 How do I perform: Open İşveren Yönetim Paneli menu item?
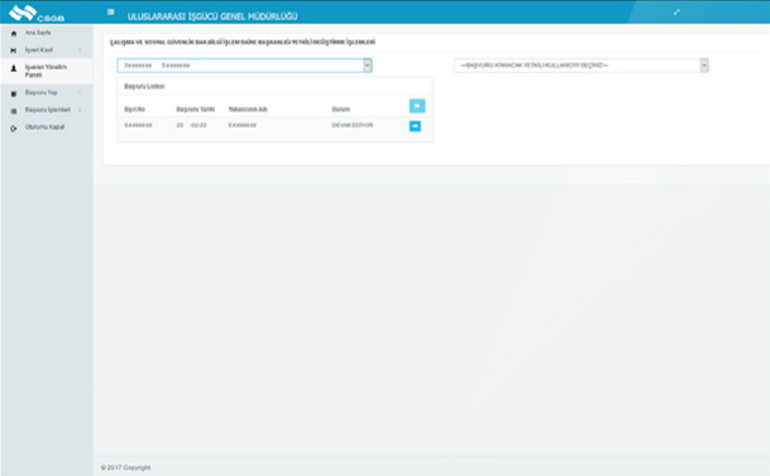pyautogui.click(x=44, y=70)
